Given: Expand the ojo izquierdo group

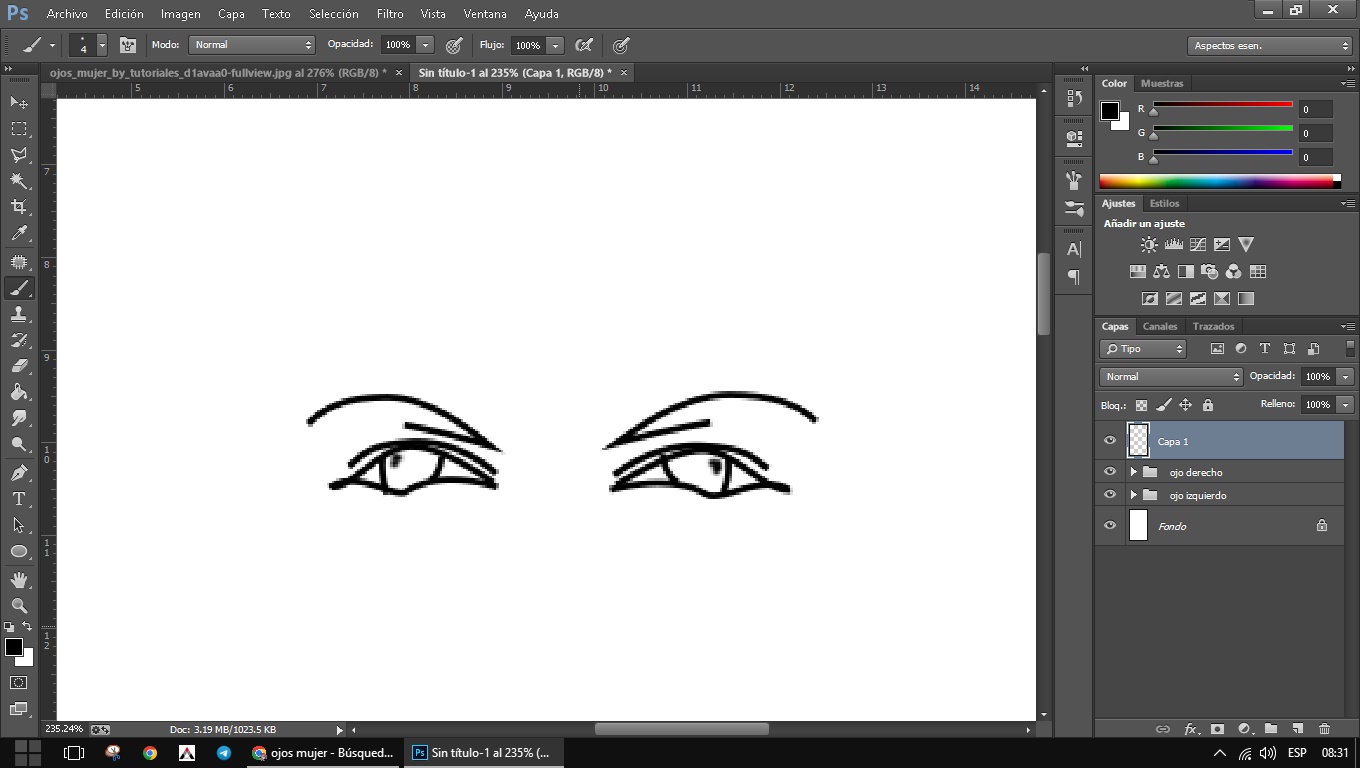Looking at the screenshot, I should (x=1133, y=495).
